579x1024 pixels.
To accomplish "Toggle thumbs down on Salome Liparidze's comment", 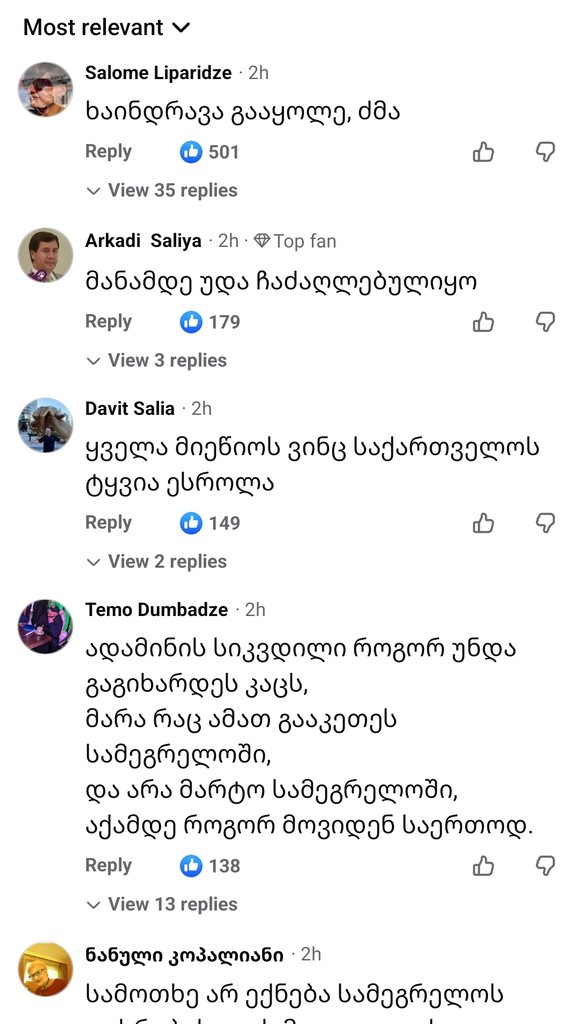I will pos(545,152).
